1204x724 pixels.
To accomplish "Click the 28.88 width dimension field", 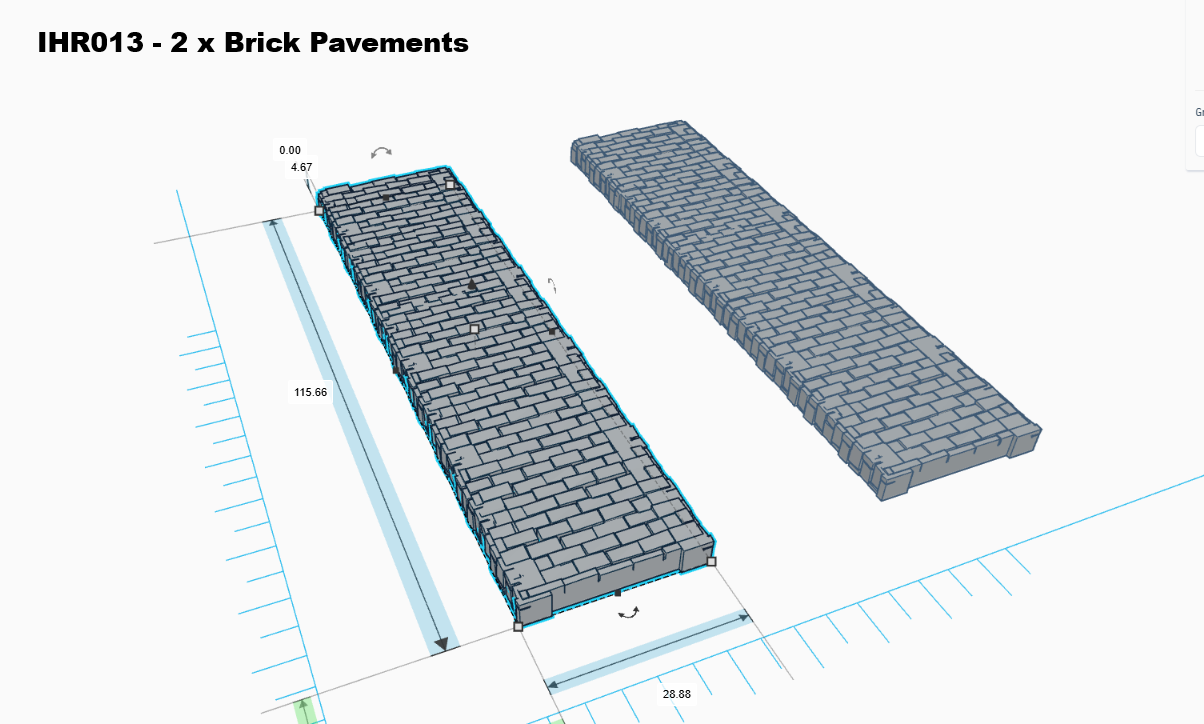I will tap(676, 694).
